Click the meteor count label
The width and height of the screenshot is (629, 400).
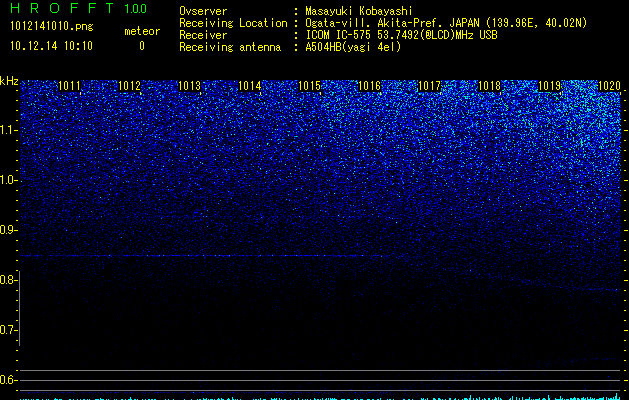[x=142, y=31]
